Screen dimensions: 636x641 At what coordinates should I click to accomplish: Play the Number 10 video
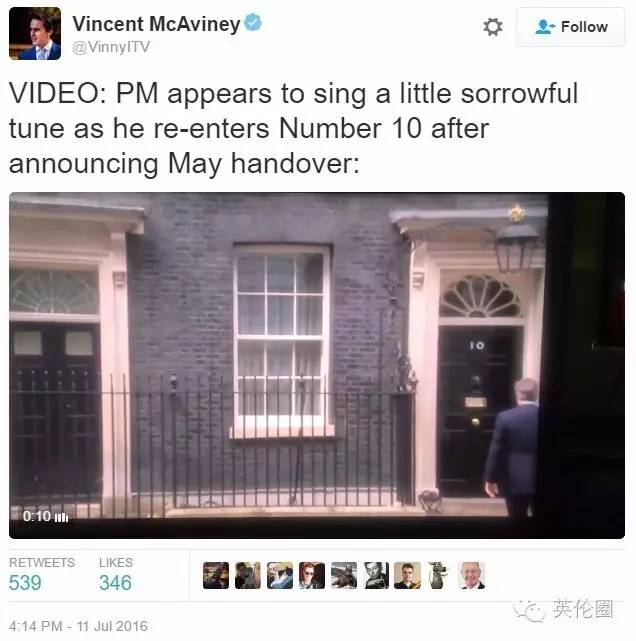pyautogui.click(x=317, y=365)
